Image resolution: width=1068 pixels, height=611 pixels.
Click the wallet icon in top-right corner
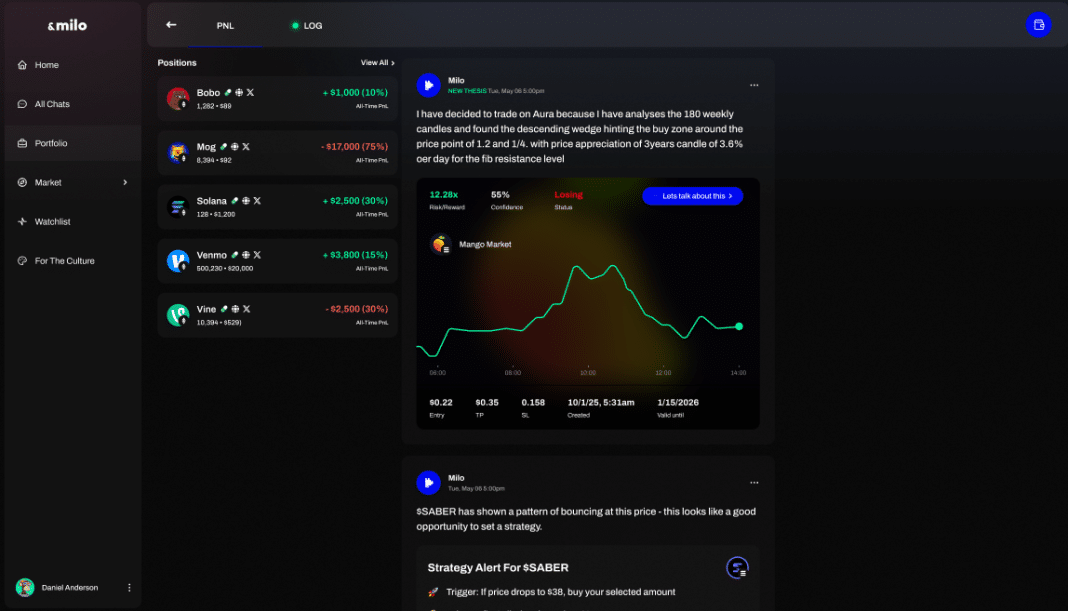pyautogui.click(x=1038, y=25)
